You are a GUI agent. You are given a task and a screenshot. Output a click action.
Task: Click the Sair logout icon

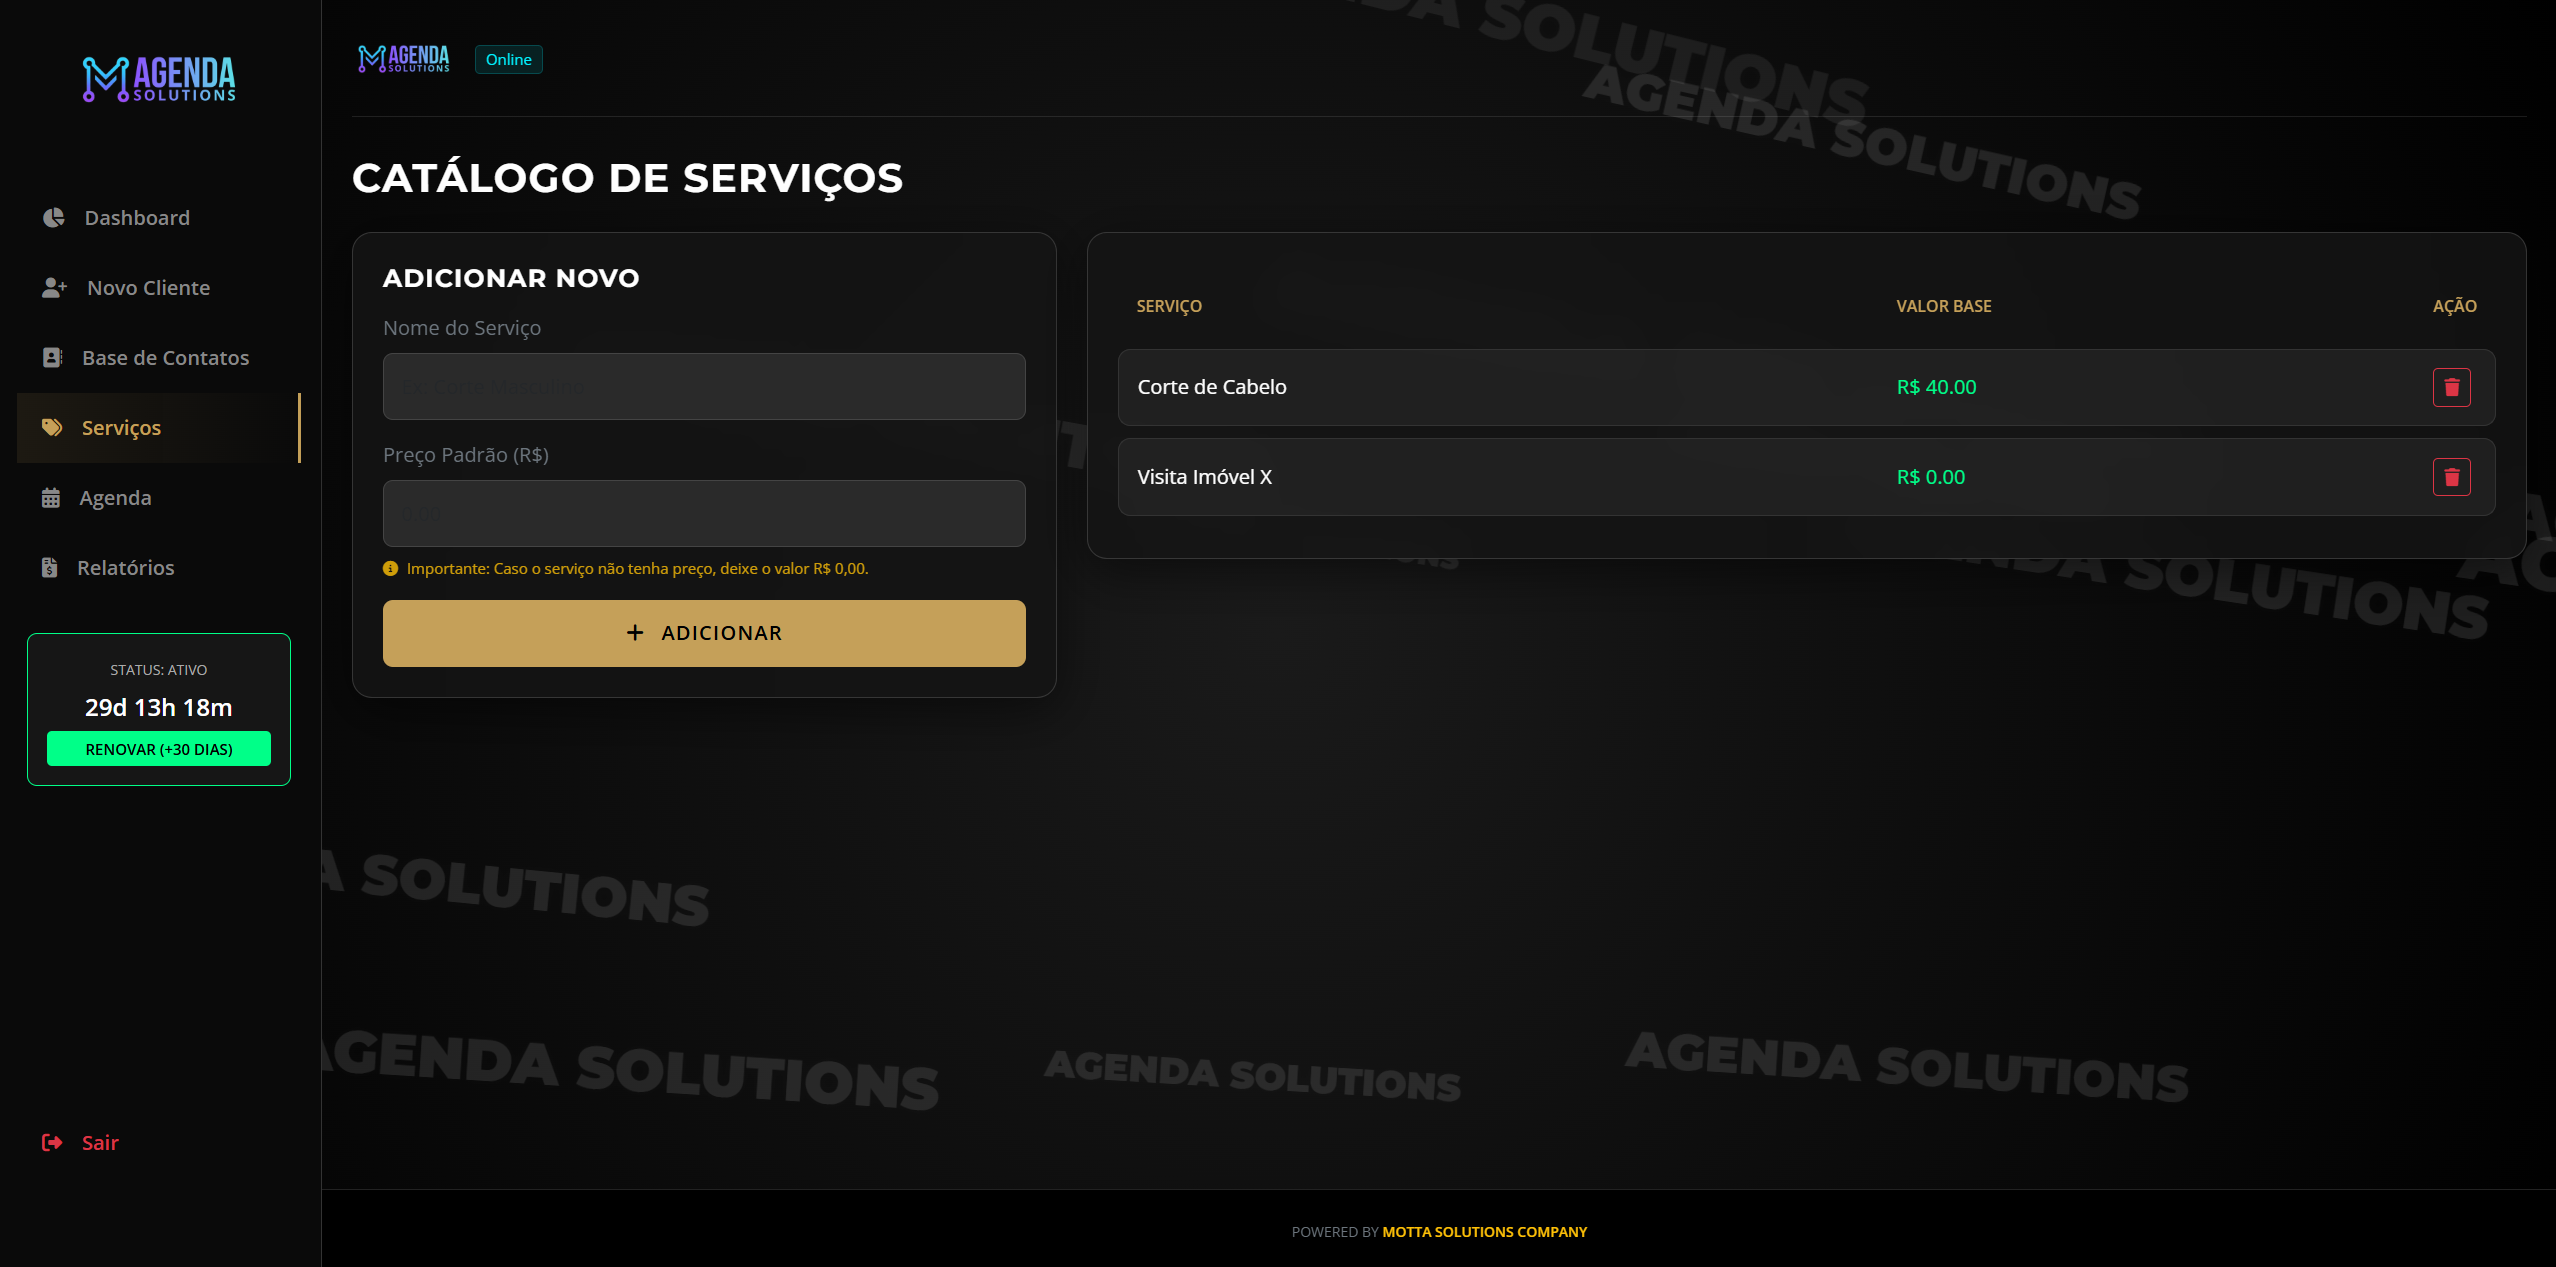coord(52,1143)
